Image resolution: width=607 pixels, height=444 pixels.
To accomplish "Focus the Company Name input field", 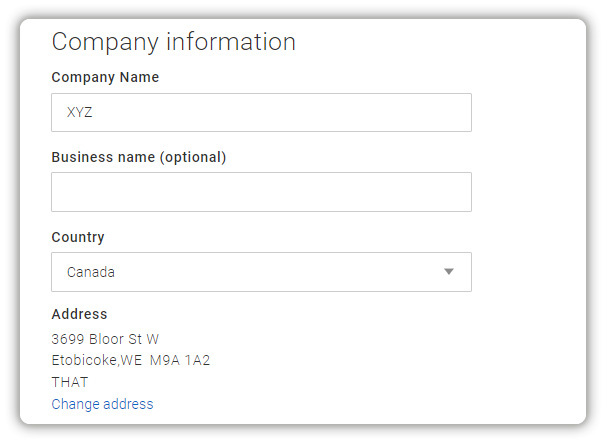I will [261, 113].
